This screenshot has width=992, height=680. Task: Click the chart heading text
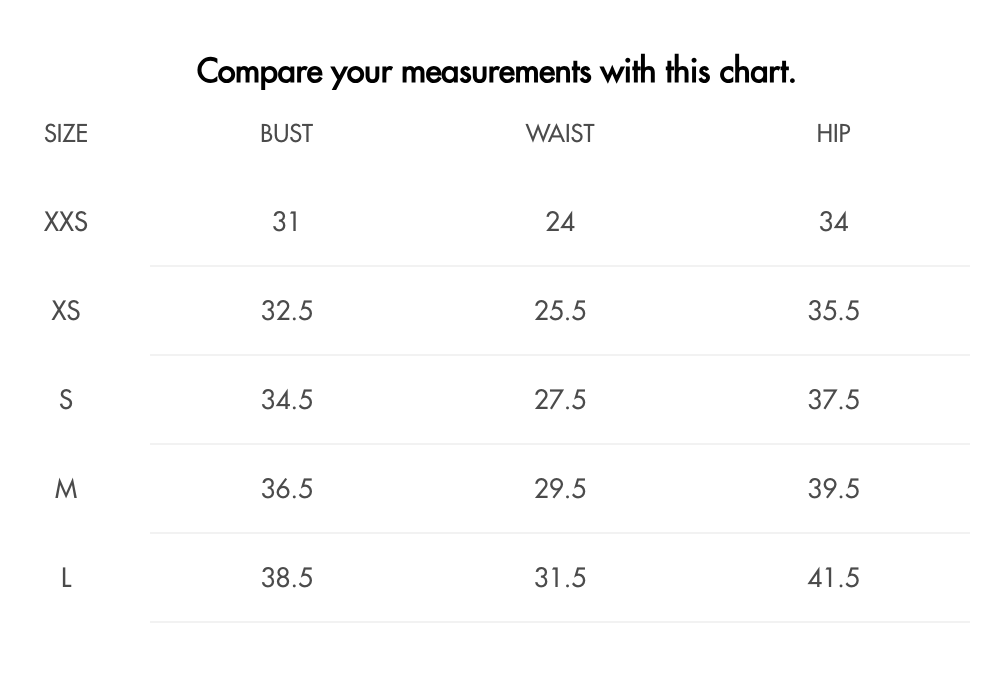[496, 71]
